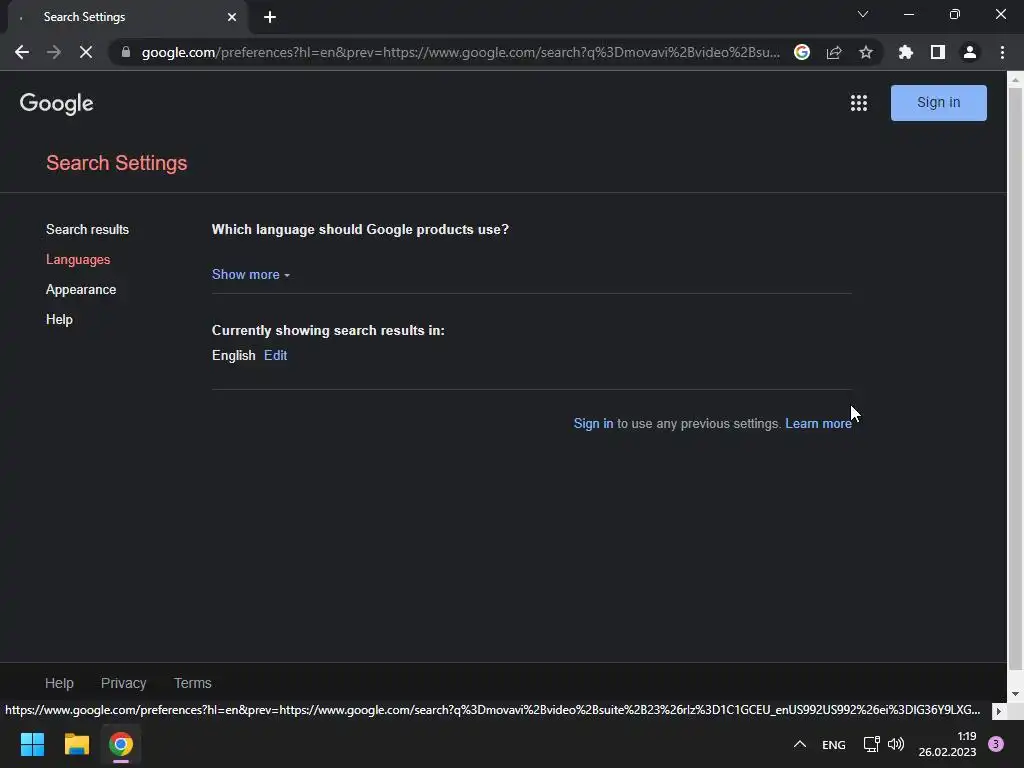Open Appearance settings section
The width and height of the screenshot is (1024, 768).
coord(81,289)
